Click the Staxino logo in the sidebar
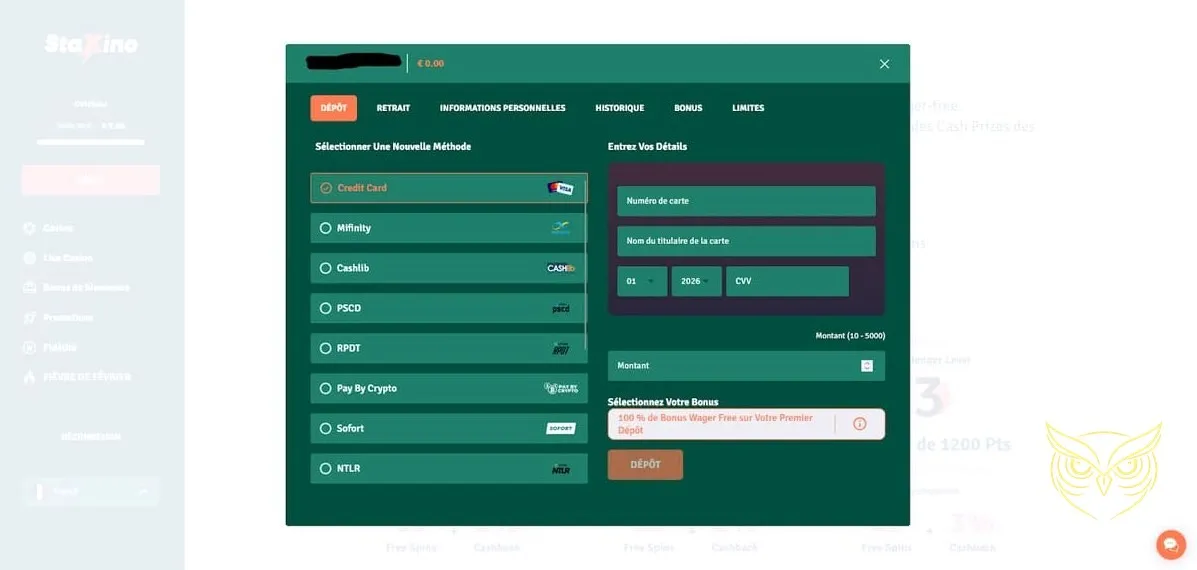The width and height of the screenshot is (1197, 570). [x=91, y=45]
